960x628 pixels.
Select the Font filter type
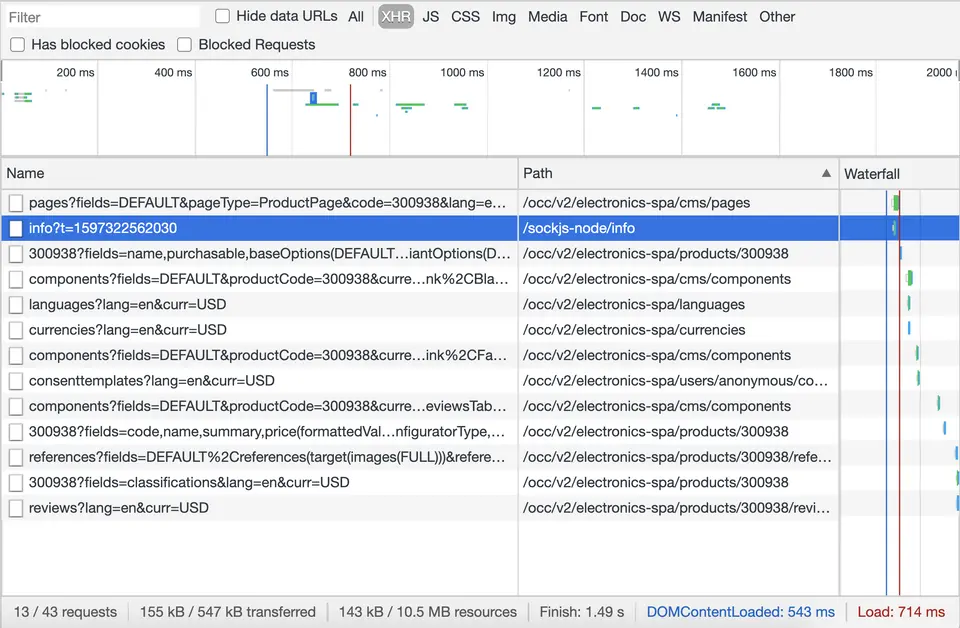593,17
